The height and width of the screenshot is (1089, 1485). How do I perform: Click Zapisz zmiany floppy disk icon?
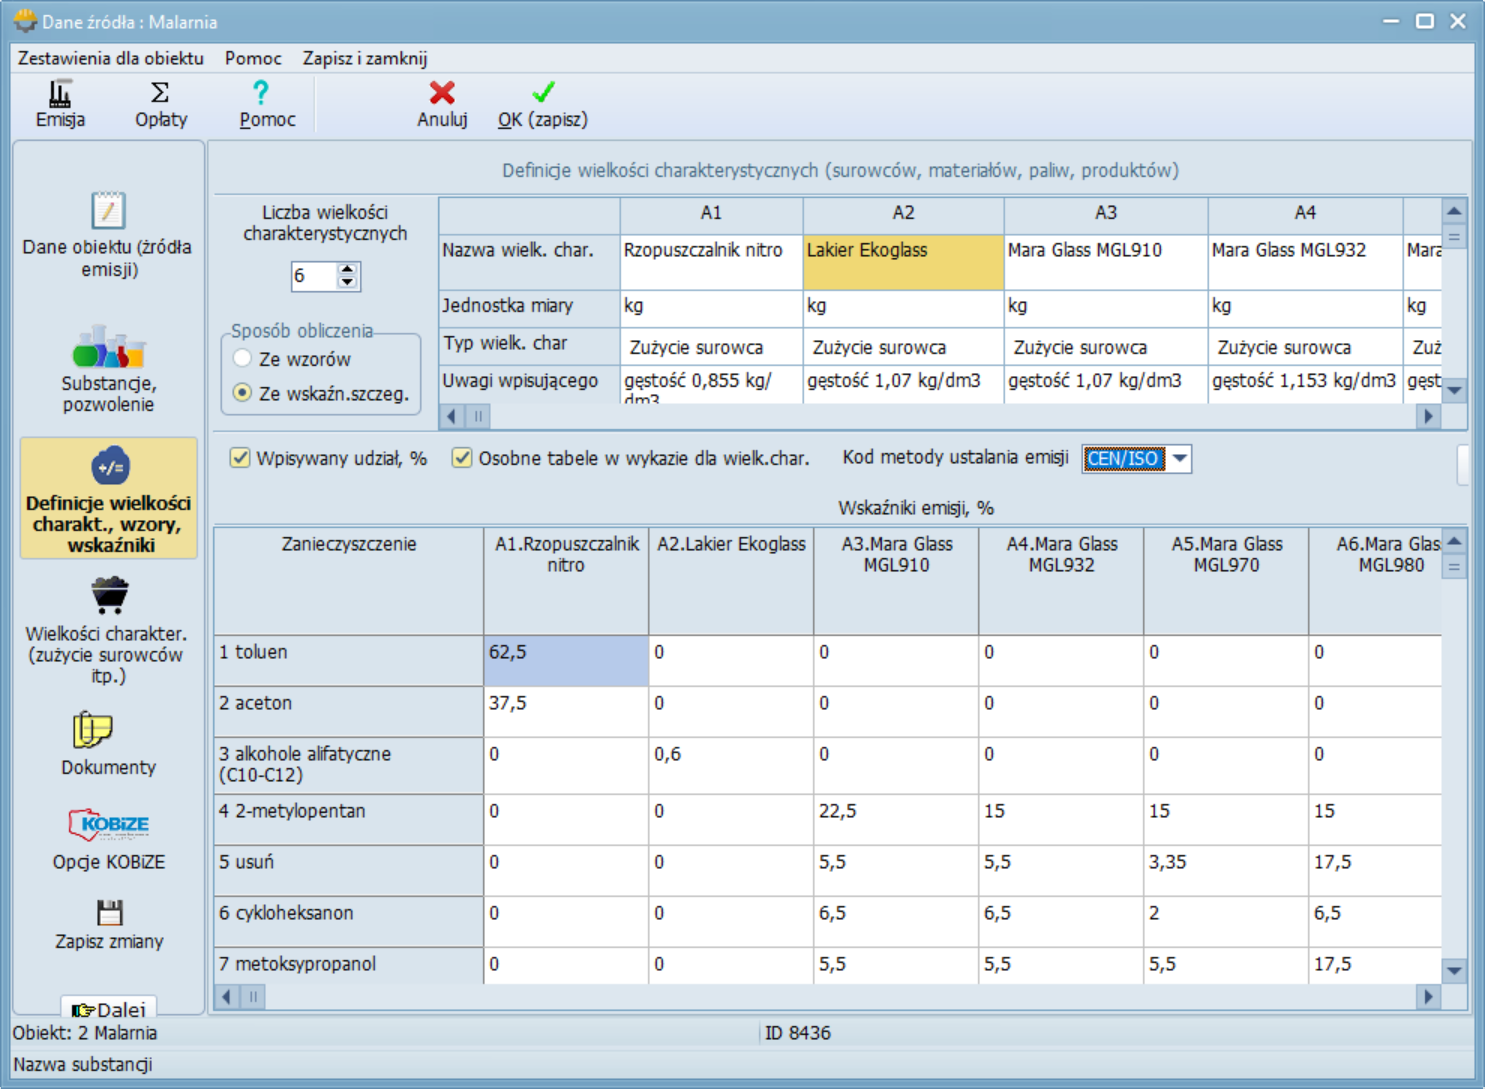coord(109,925)
